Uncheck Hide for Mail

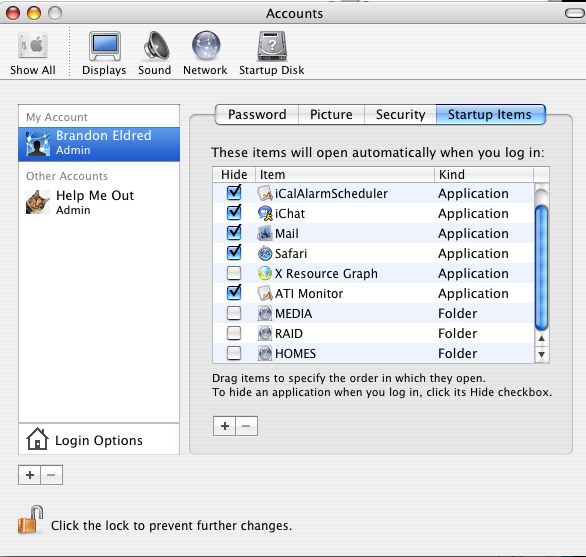pos(234,233)
